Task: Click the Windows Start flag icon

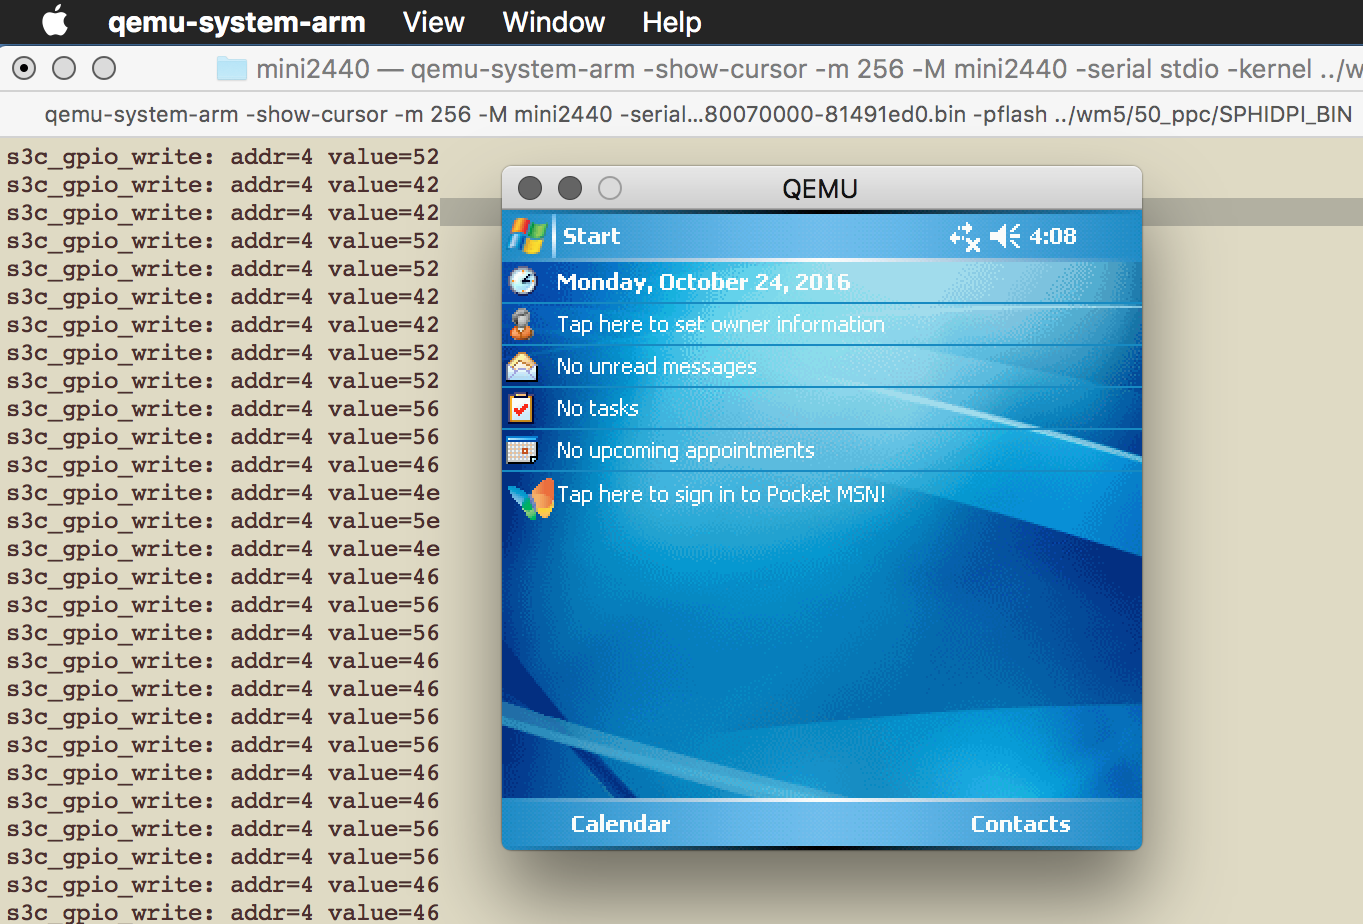Action: coord(527,236)
